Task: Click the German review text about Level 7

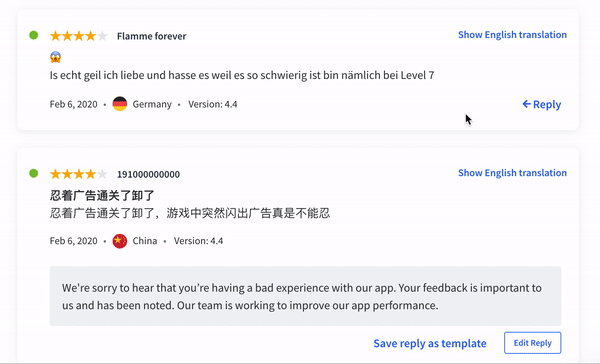Action: (x=242, y=75)
